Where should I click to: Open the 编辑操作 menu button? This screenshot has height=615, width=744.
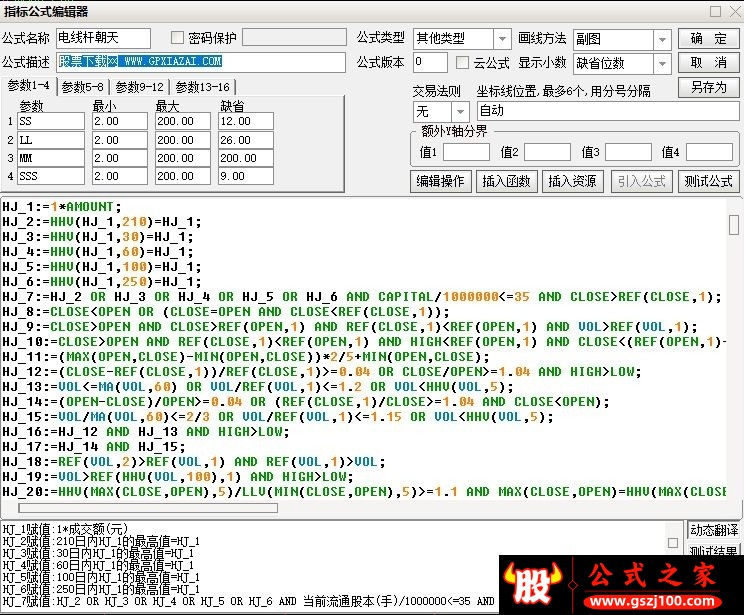[440, 181]
